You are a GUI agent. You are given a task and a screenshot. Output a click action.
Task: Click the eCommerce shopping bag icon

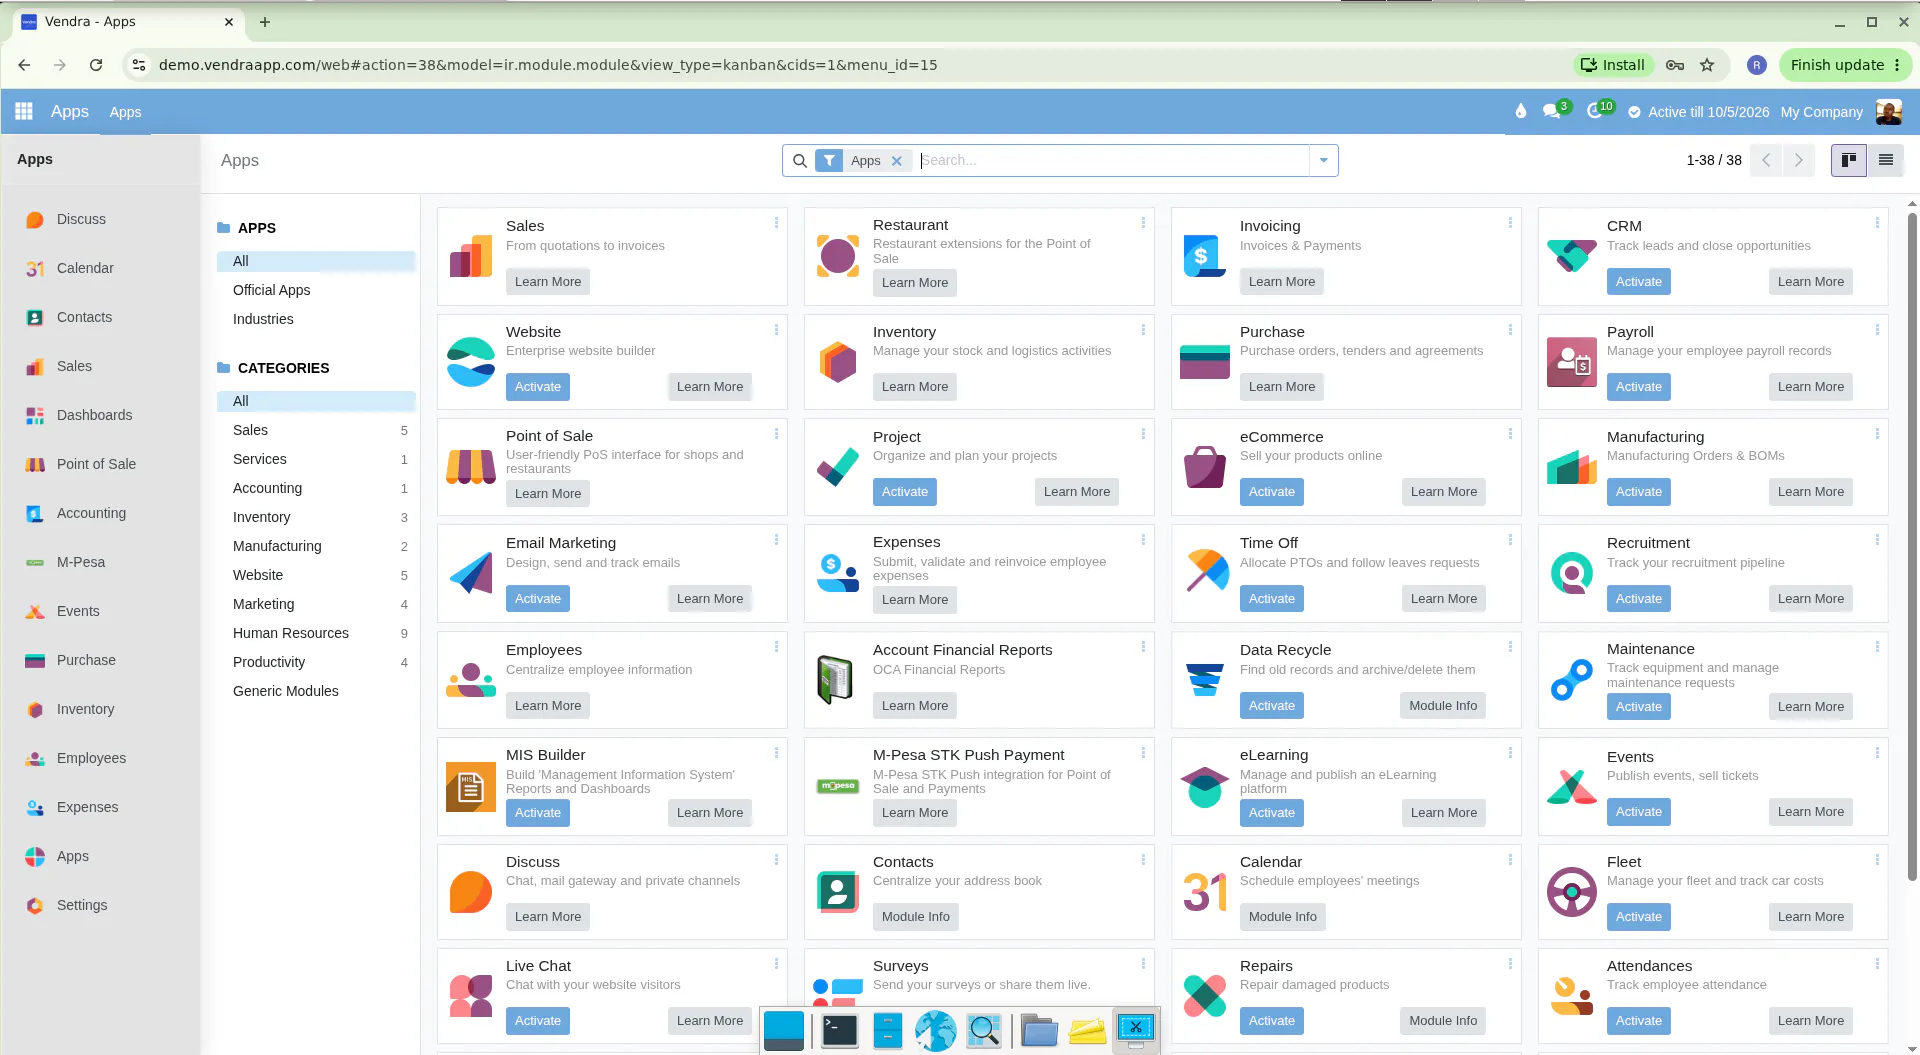(x=1205, y=467)
